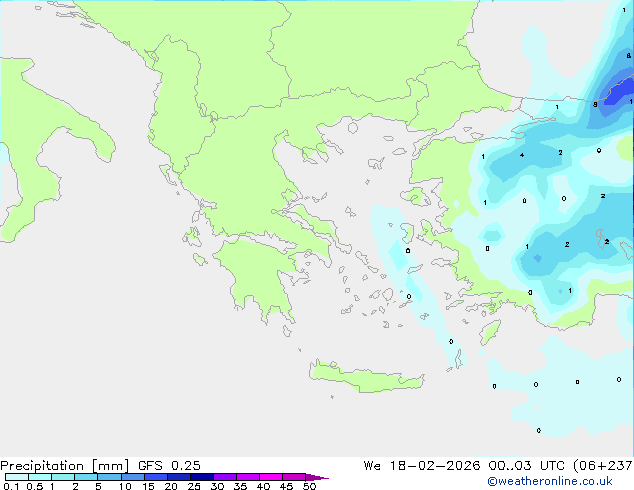Select the 1–2 mm legend swatch
The height and width of the screenshot is (490, 634).
tap(63, 477)
